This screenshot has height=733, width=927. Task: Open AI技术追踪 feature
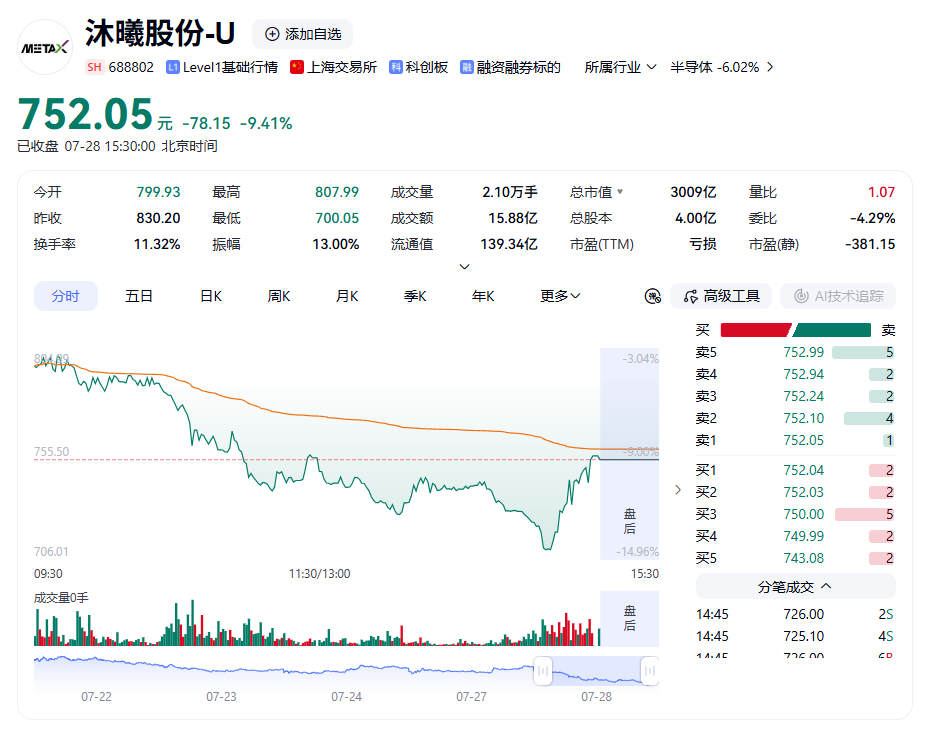[838, 296]
